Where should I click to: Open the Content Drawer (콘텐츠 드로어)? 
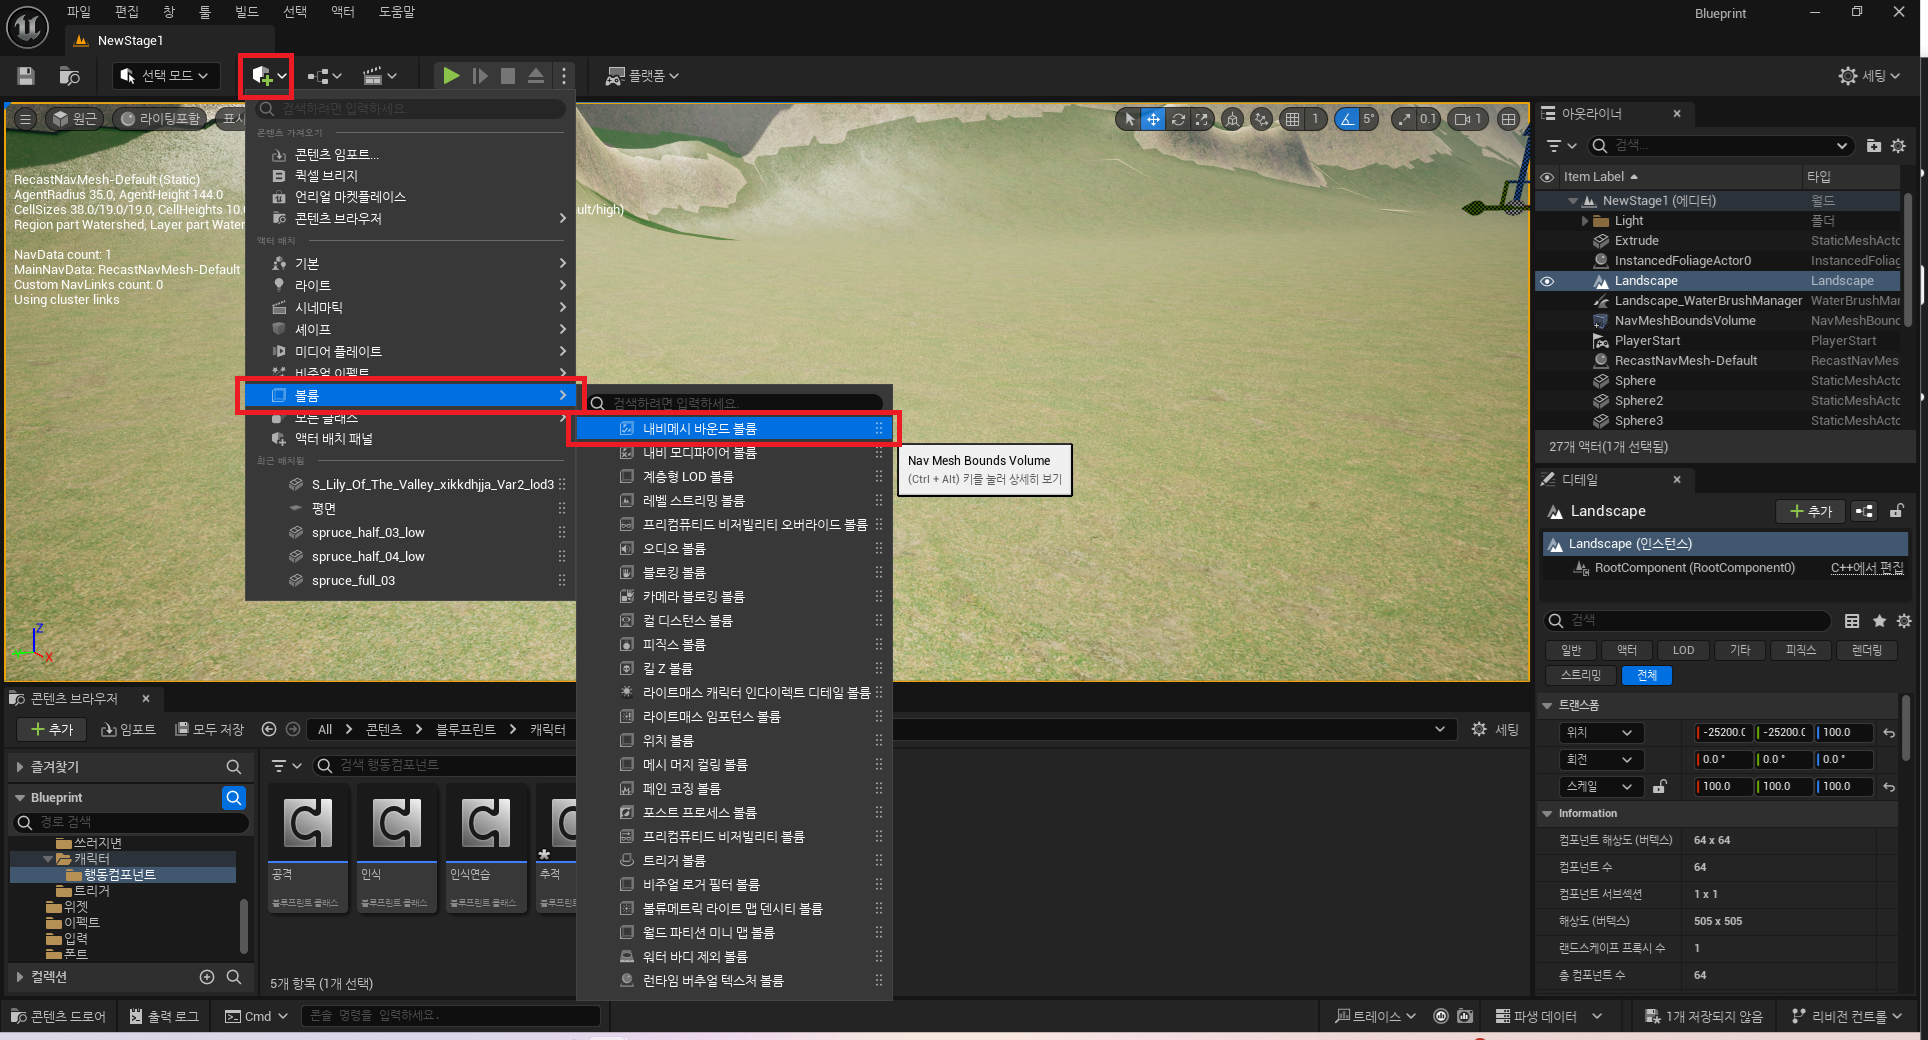point(58,1016)
